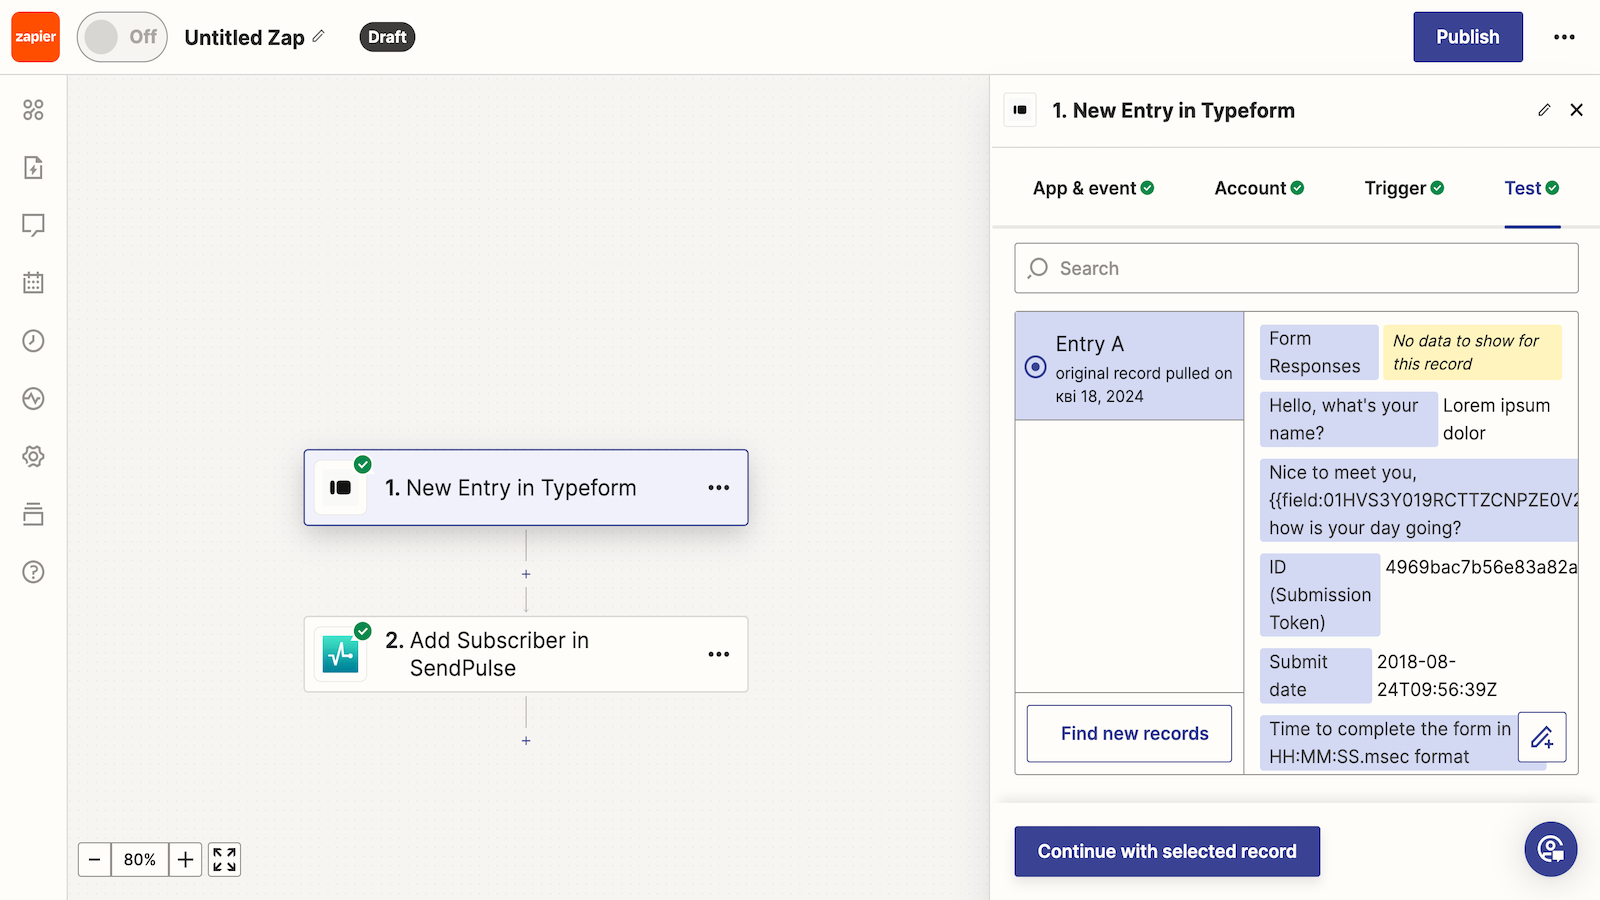
Task: Click the help question mark icon
Action: click(33, 572)
